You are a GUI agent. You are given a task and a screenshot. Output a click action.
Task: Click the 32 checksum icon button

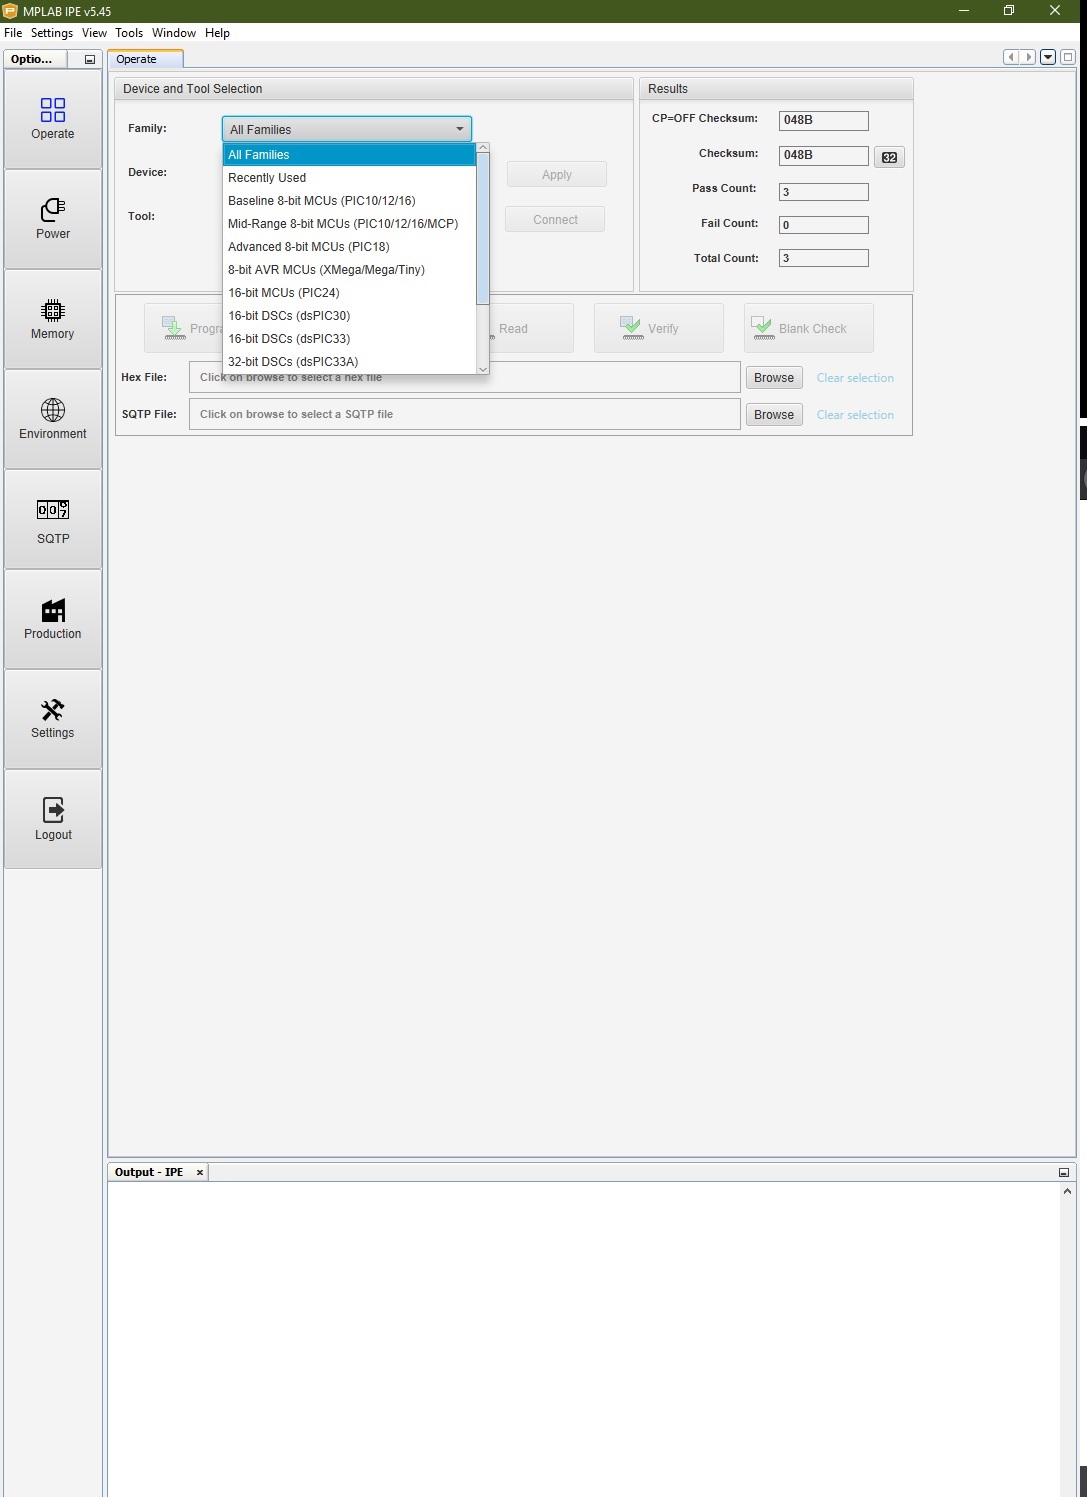point(889,157)
